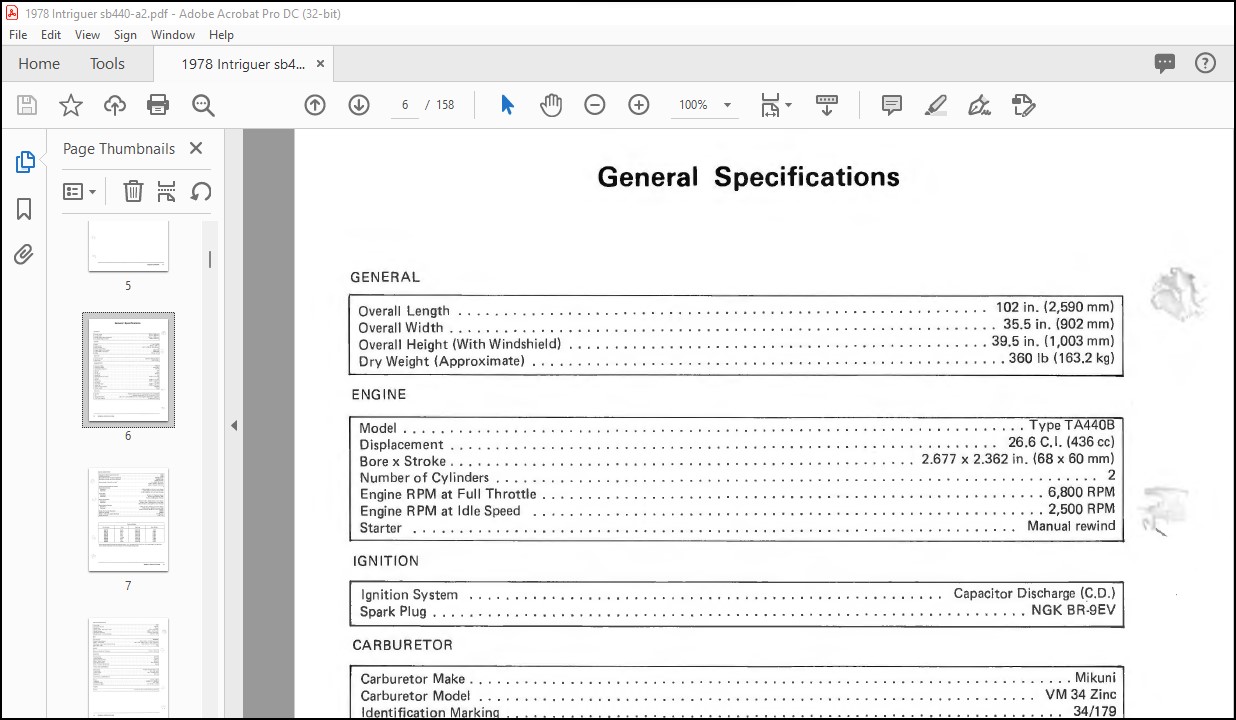Click the scrolling mode keyboard icon
Screen dimensions: 1236x720
coord(827,105)
